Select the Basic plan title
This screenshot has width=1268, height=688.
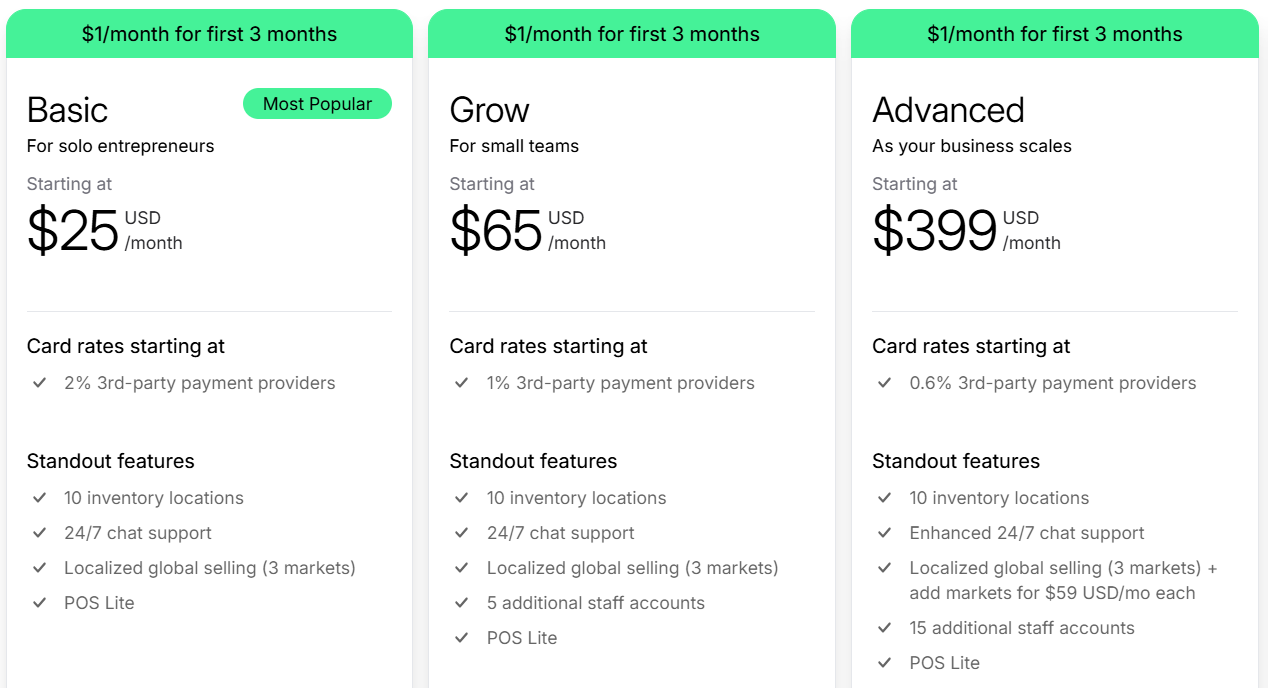coord(67,110)
